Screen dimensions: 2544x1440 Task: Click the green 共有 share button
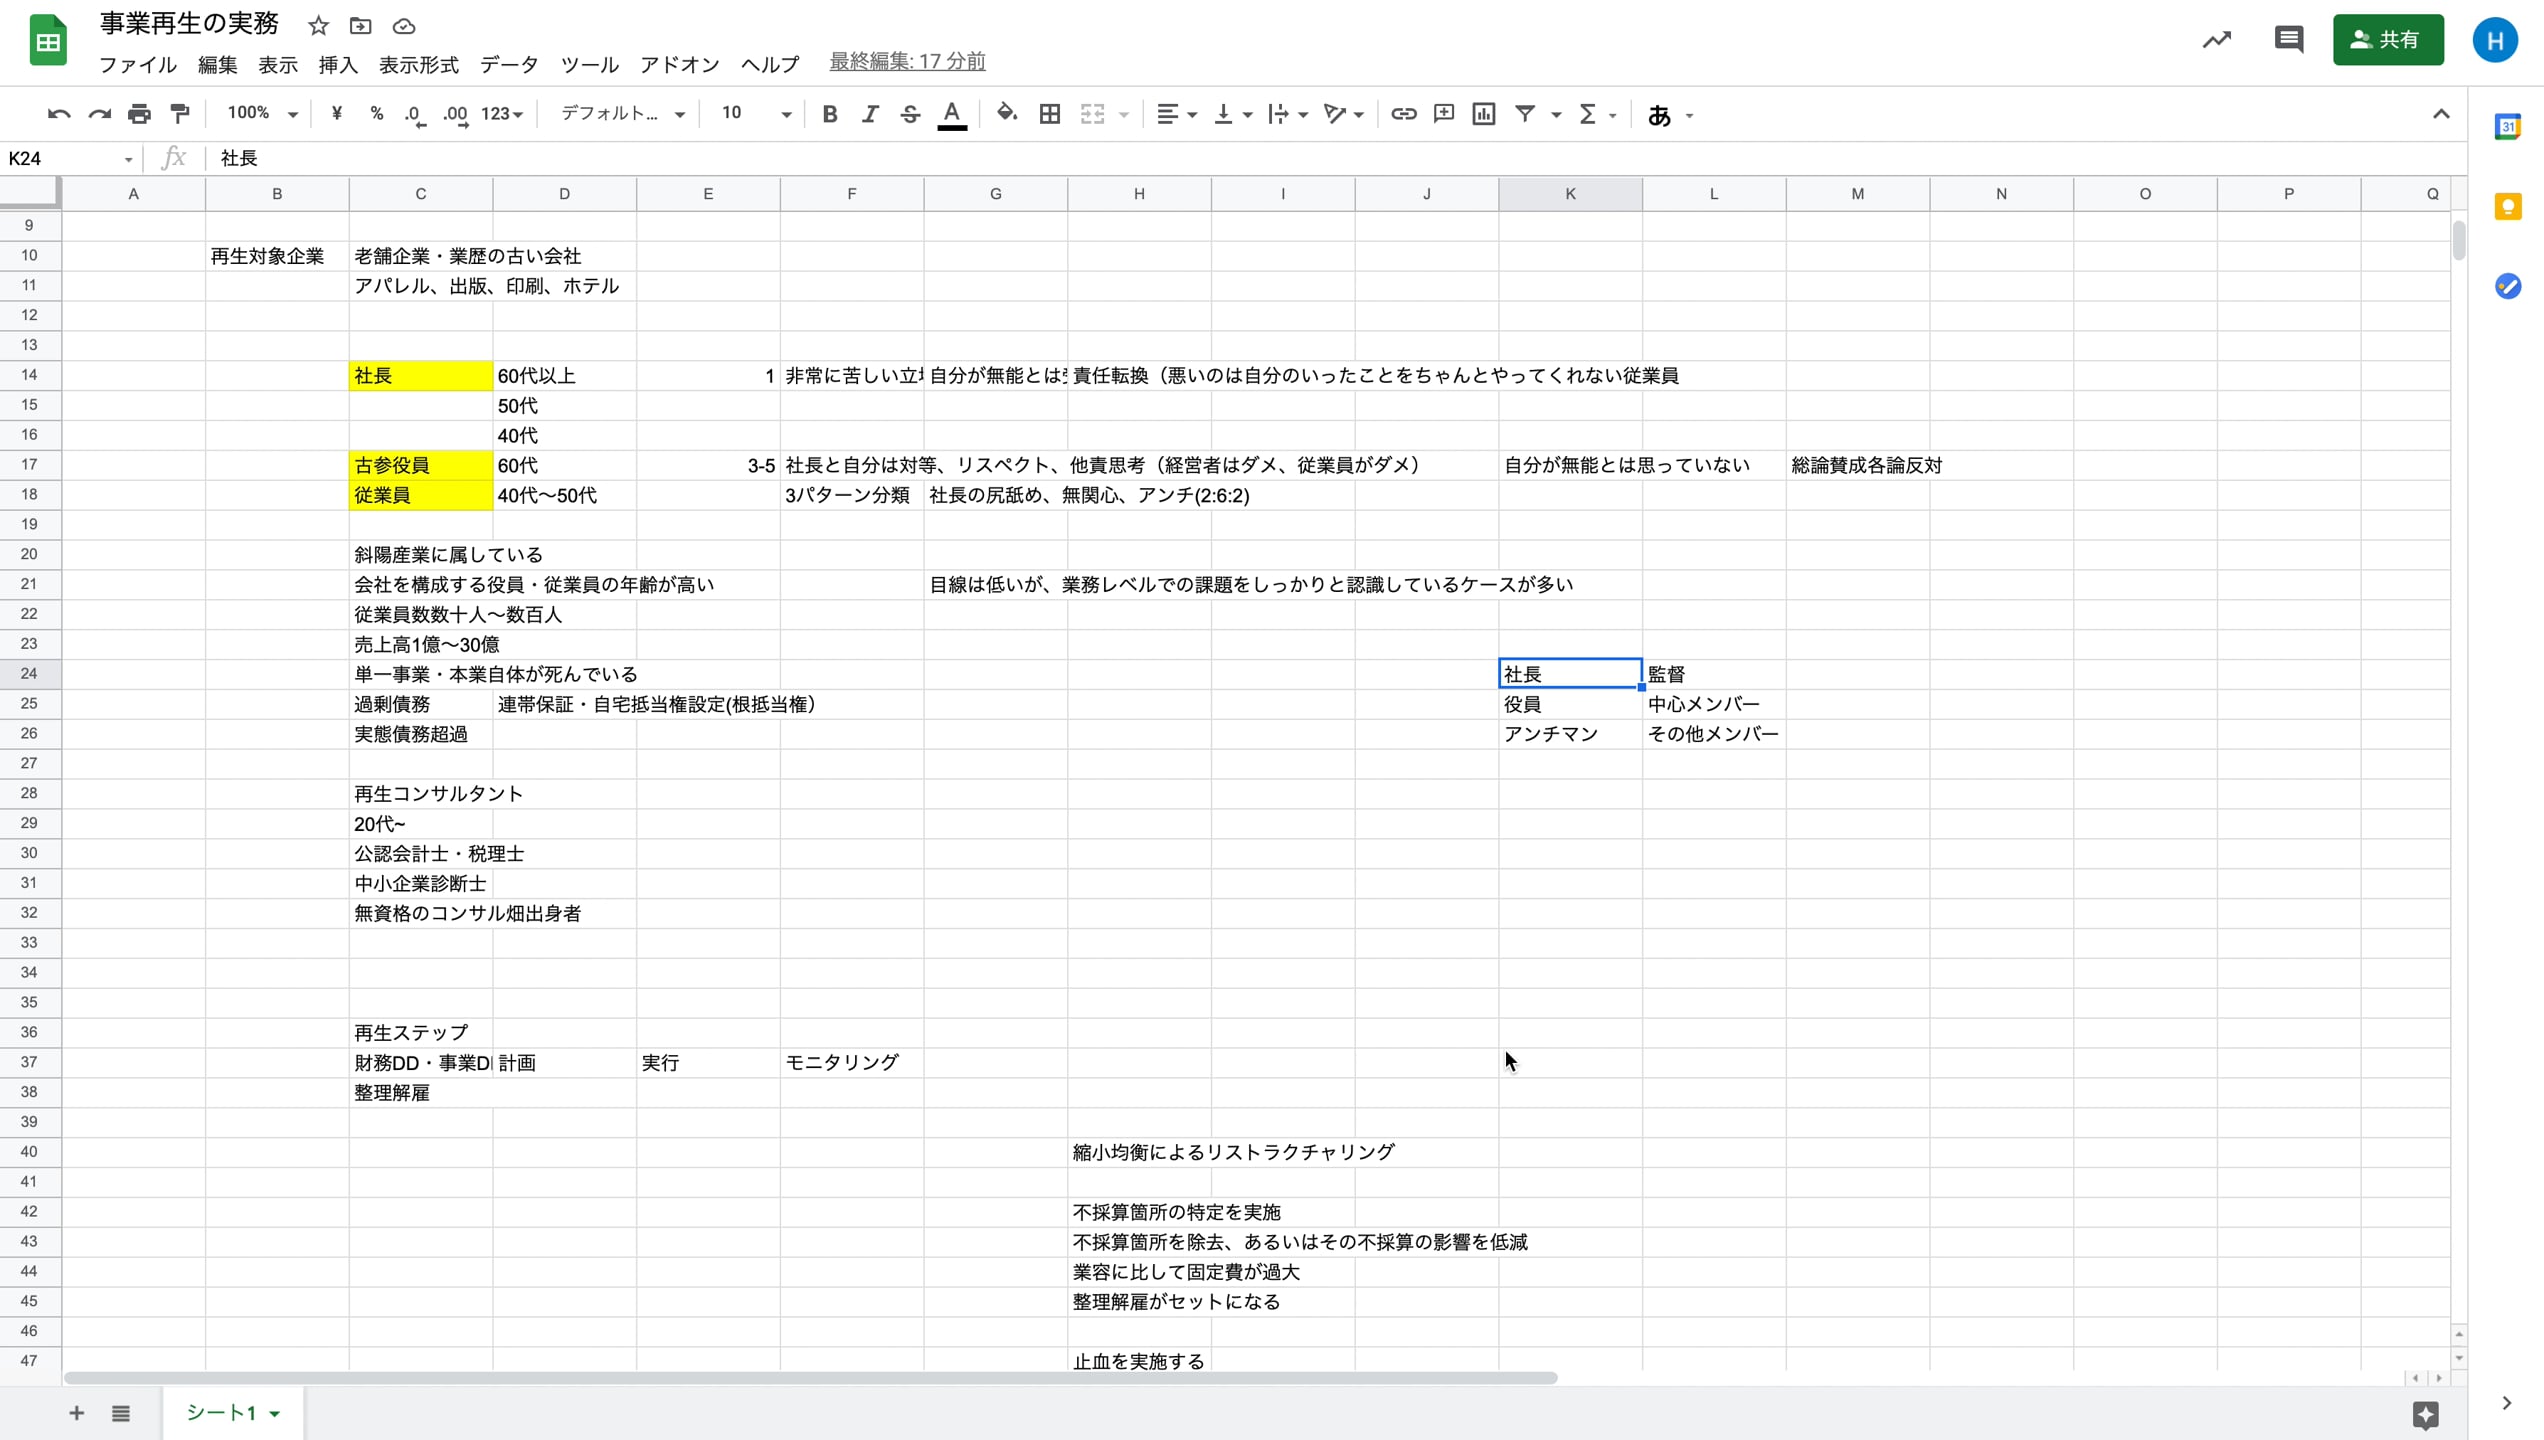click(2387, 40)
